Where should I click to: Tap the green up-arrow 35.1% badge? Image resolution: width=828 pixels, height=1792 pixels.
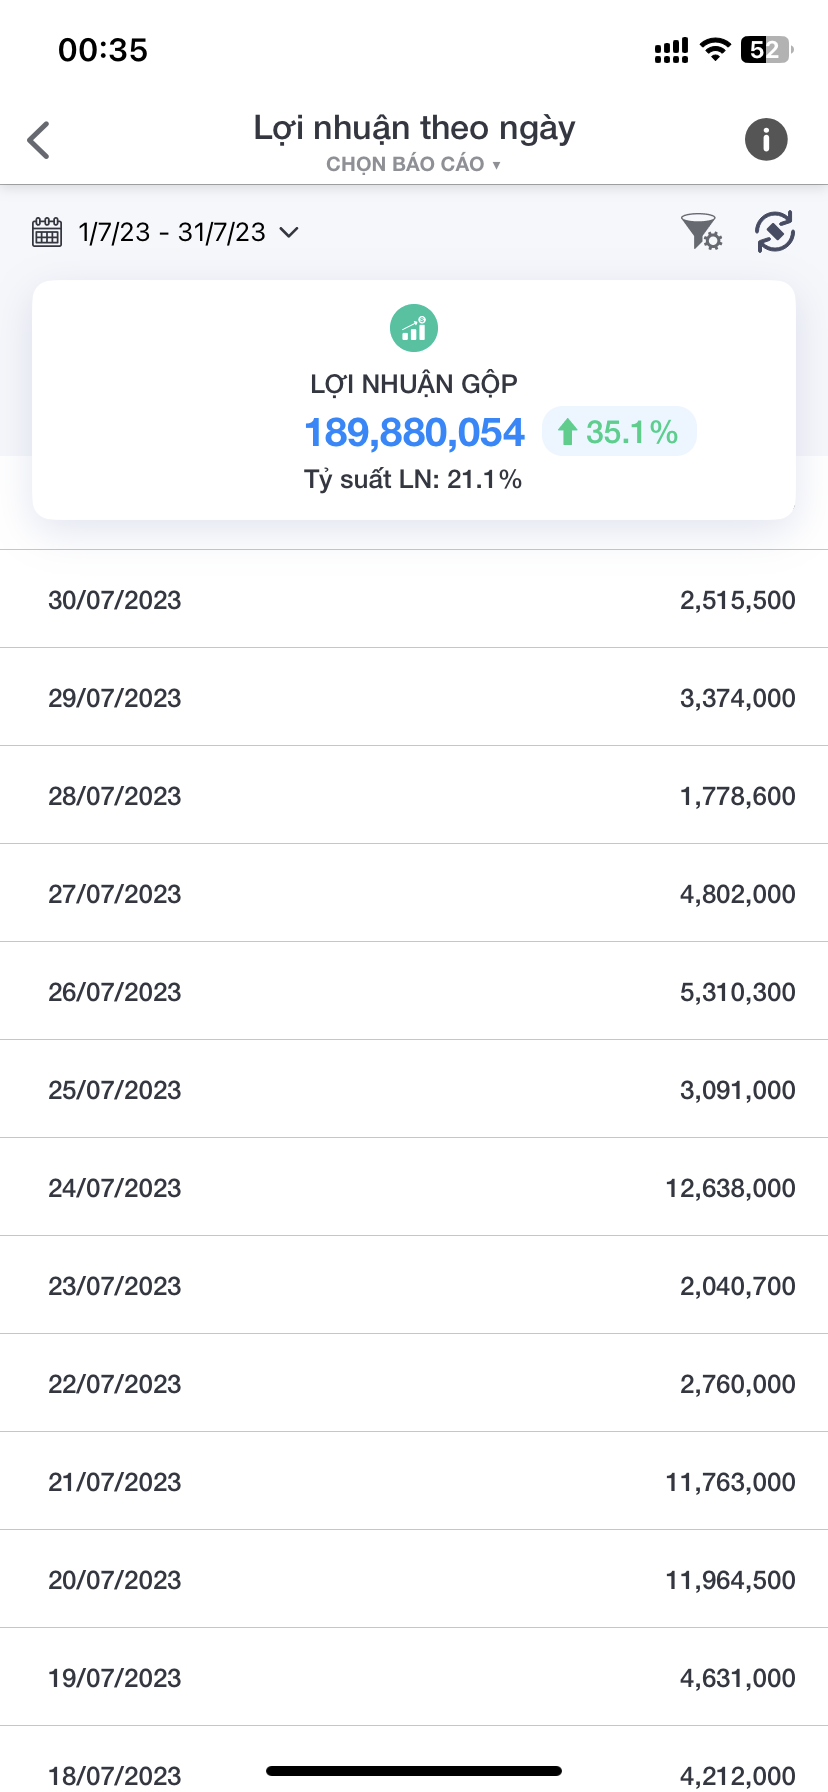coord(619,432)
